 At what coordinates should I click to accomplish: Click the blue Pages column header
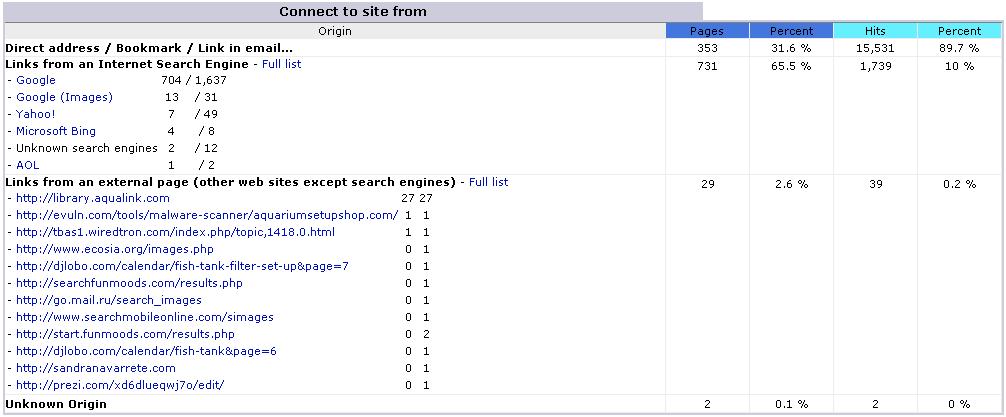coord(707,31)
